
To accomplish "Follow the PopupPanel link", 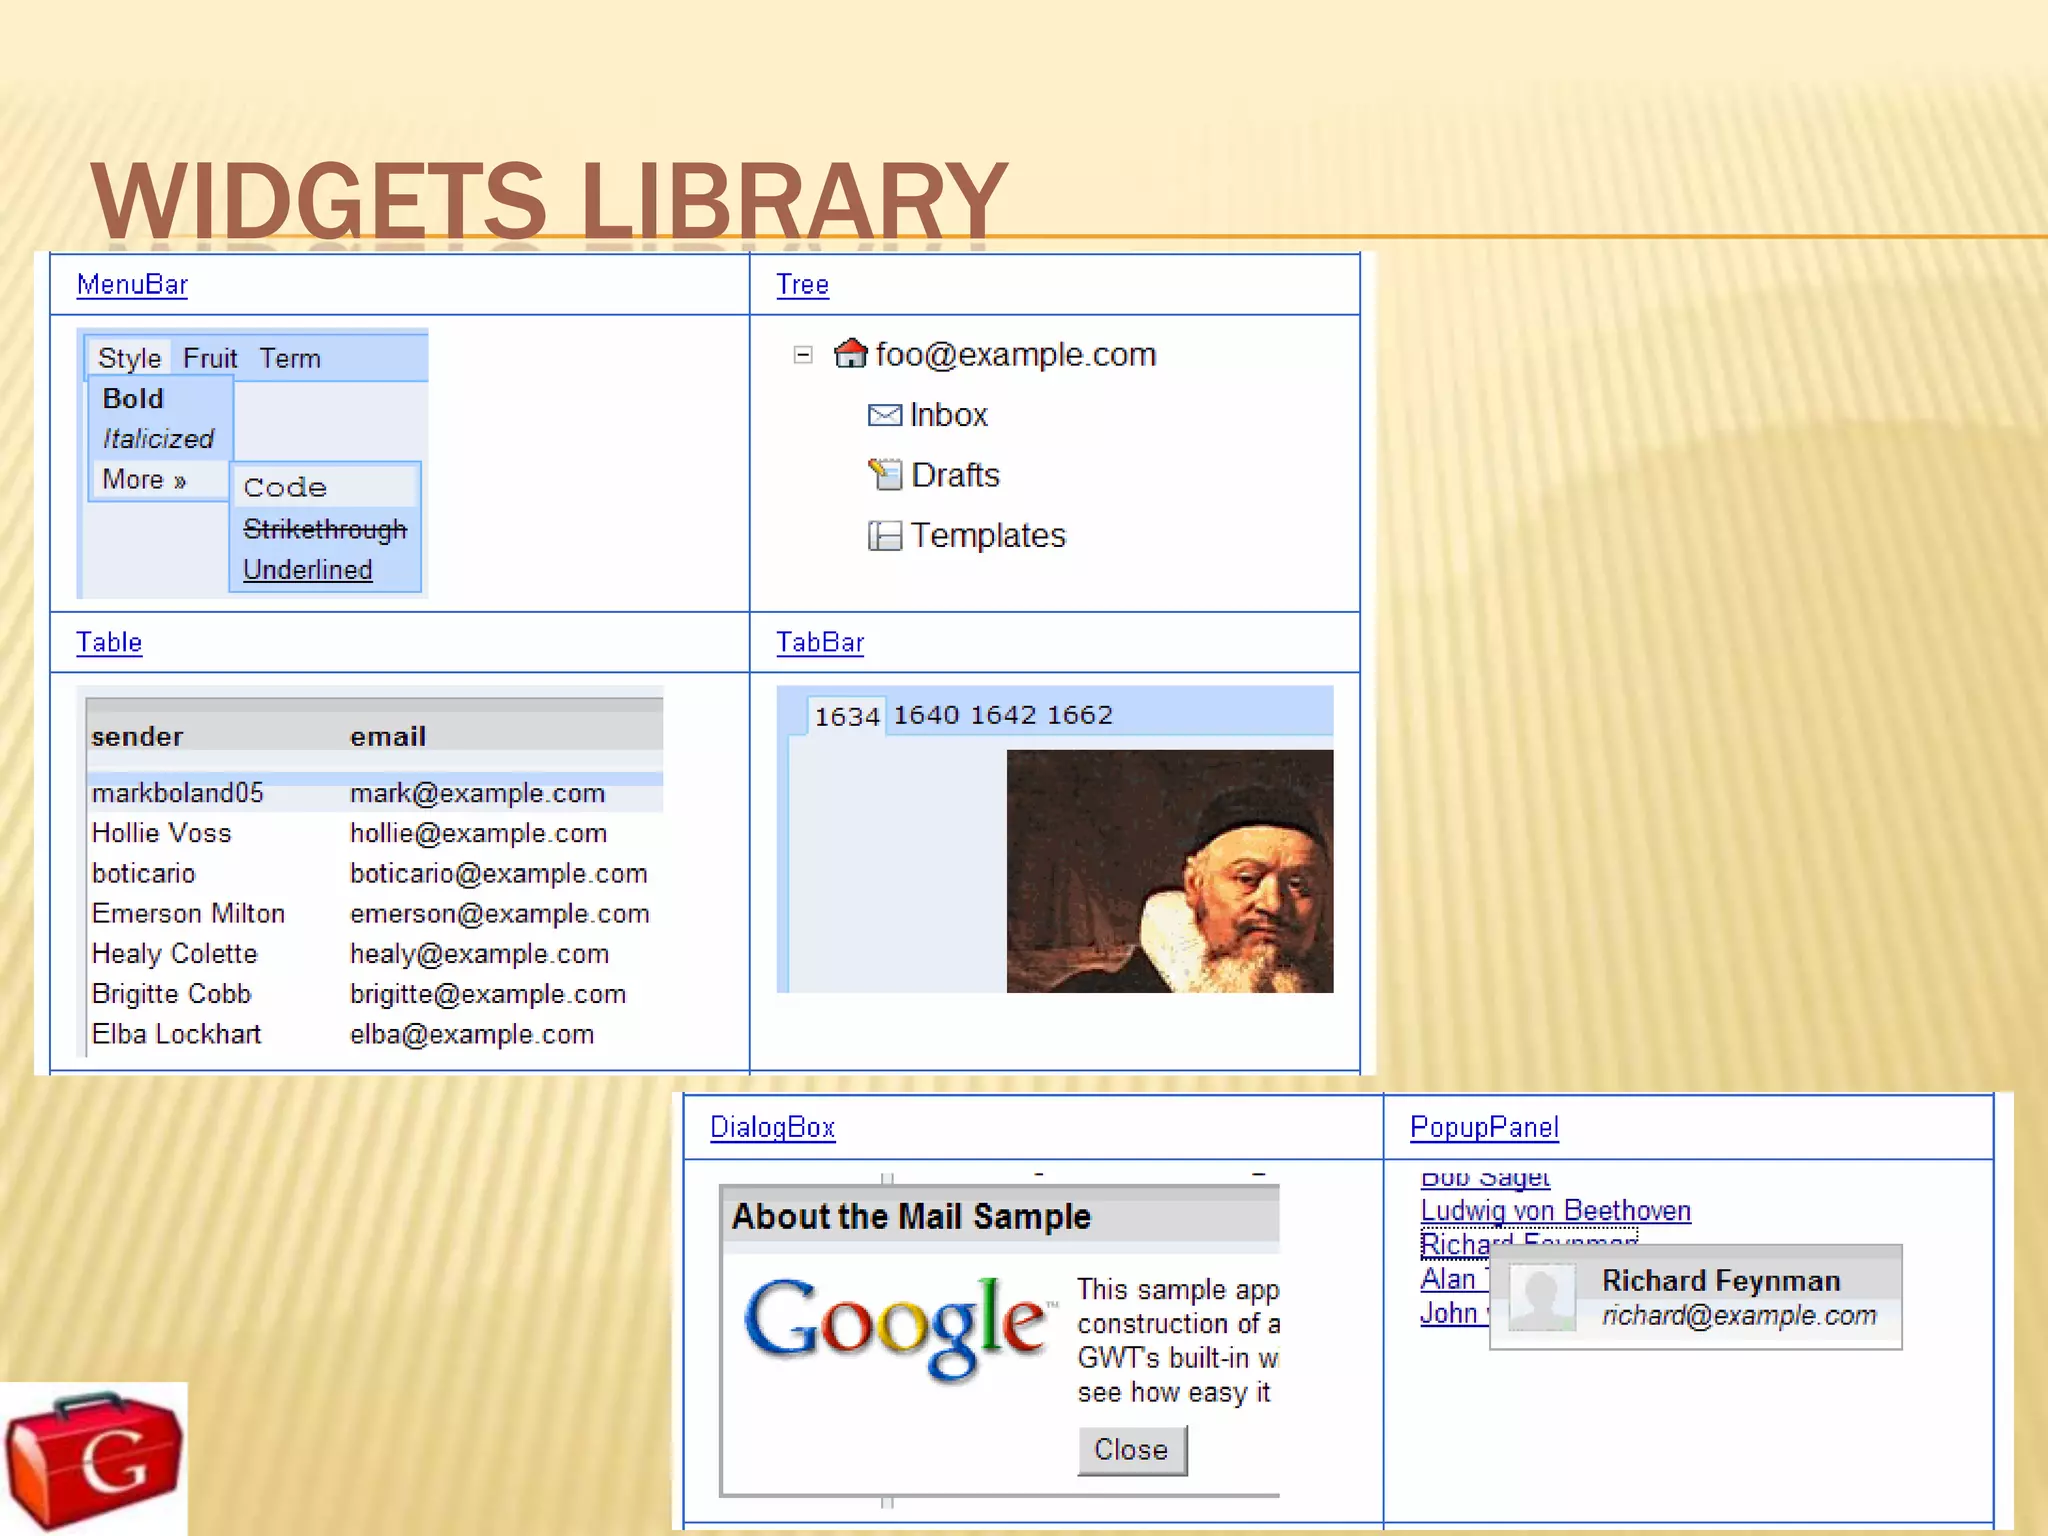I will coord(1484,1127).
